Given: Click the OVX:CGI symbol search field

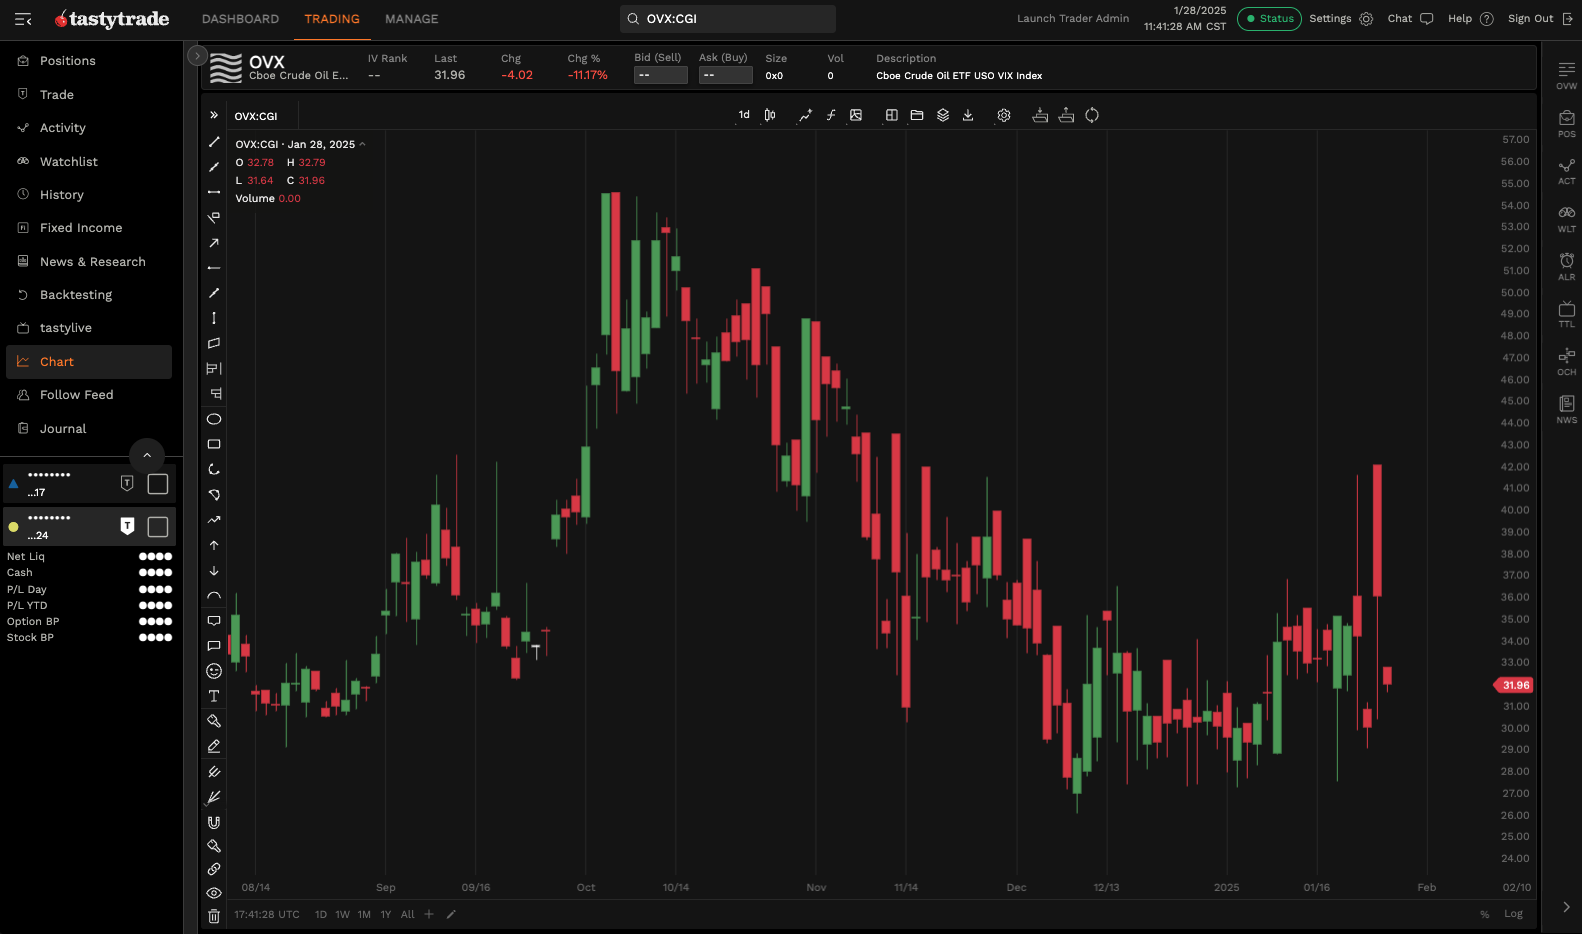Looking at the screenshot, I should coord(728,19).
